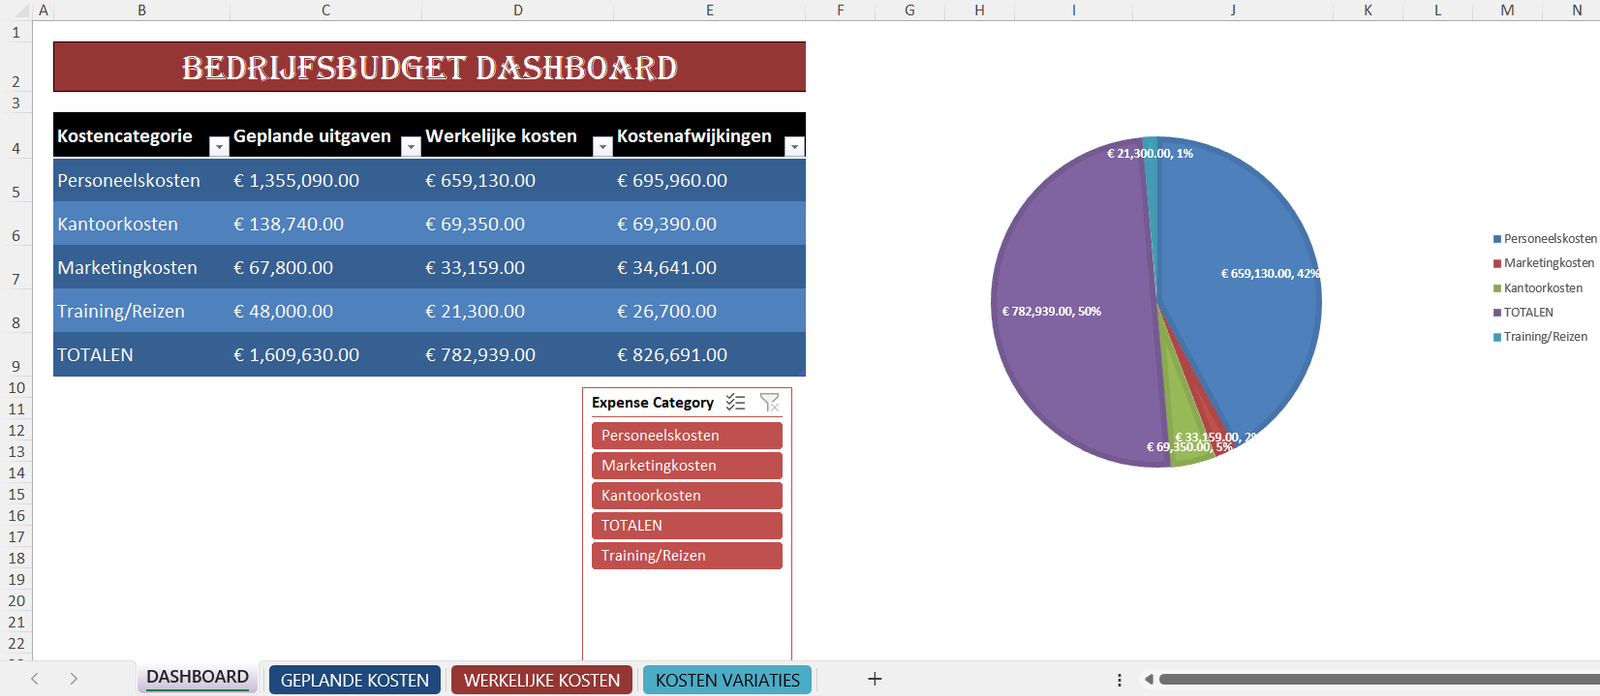Image resolution: width=1600 pixels, height=696 pixels.
Task: Open Werkelijke kosten filter dropdown
Action: pos(602,147)
